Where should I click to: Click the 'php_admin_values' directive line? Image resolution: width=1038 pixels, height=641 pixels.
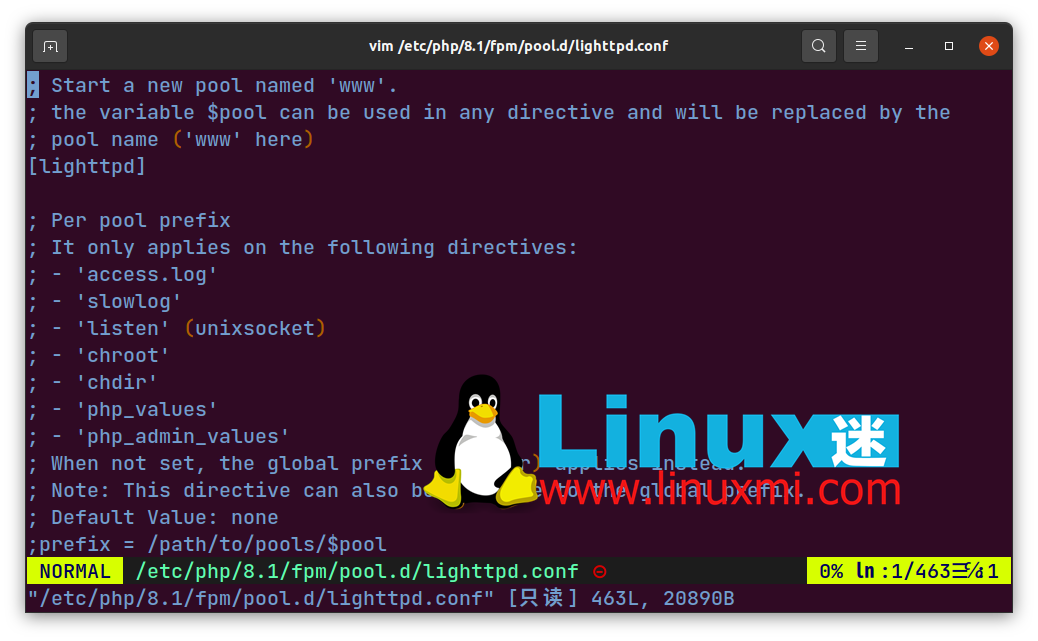(158, 437)
